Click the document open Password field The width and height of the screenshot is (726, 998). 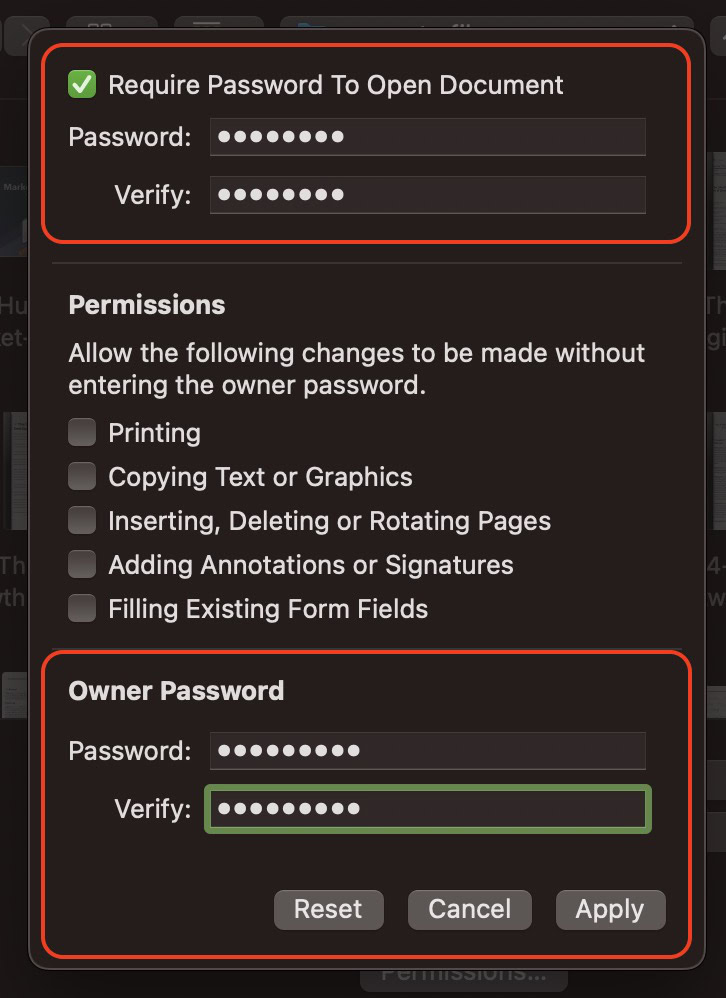427,137
